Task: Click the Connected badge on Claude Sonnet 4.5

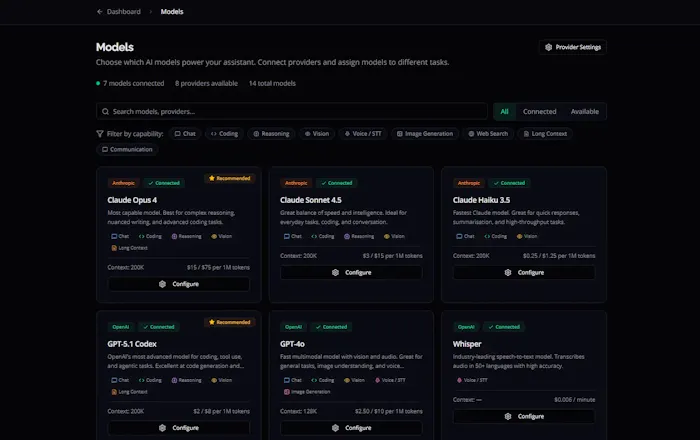Action: pyautogui.click(x=337, y=183)
